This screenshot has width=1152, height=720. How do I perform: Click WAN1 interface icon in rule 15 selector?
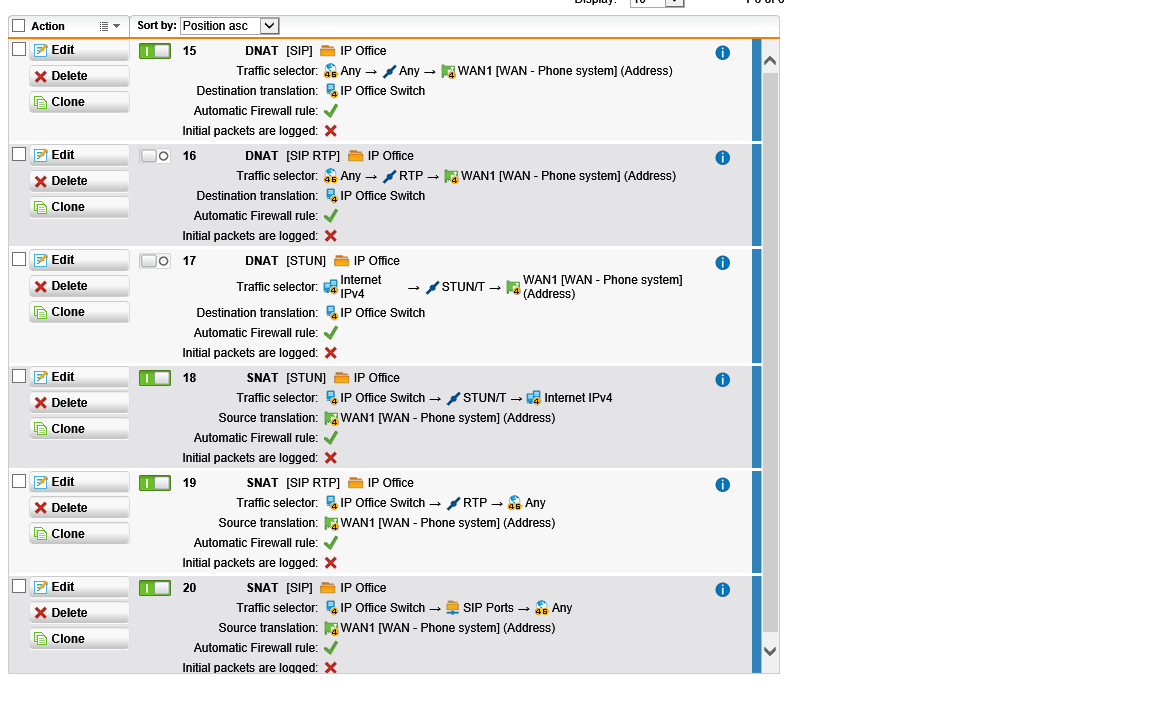click(x=448, y=72)
